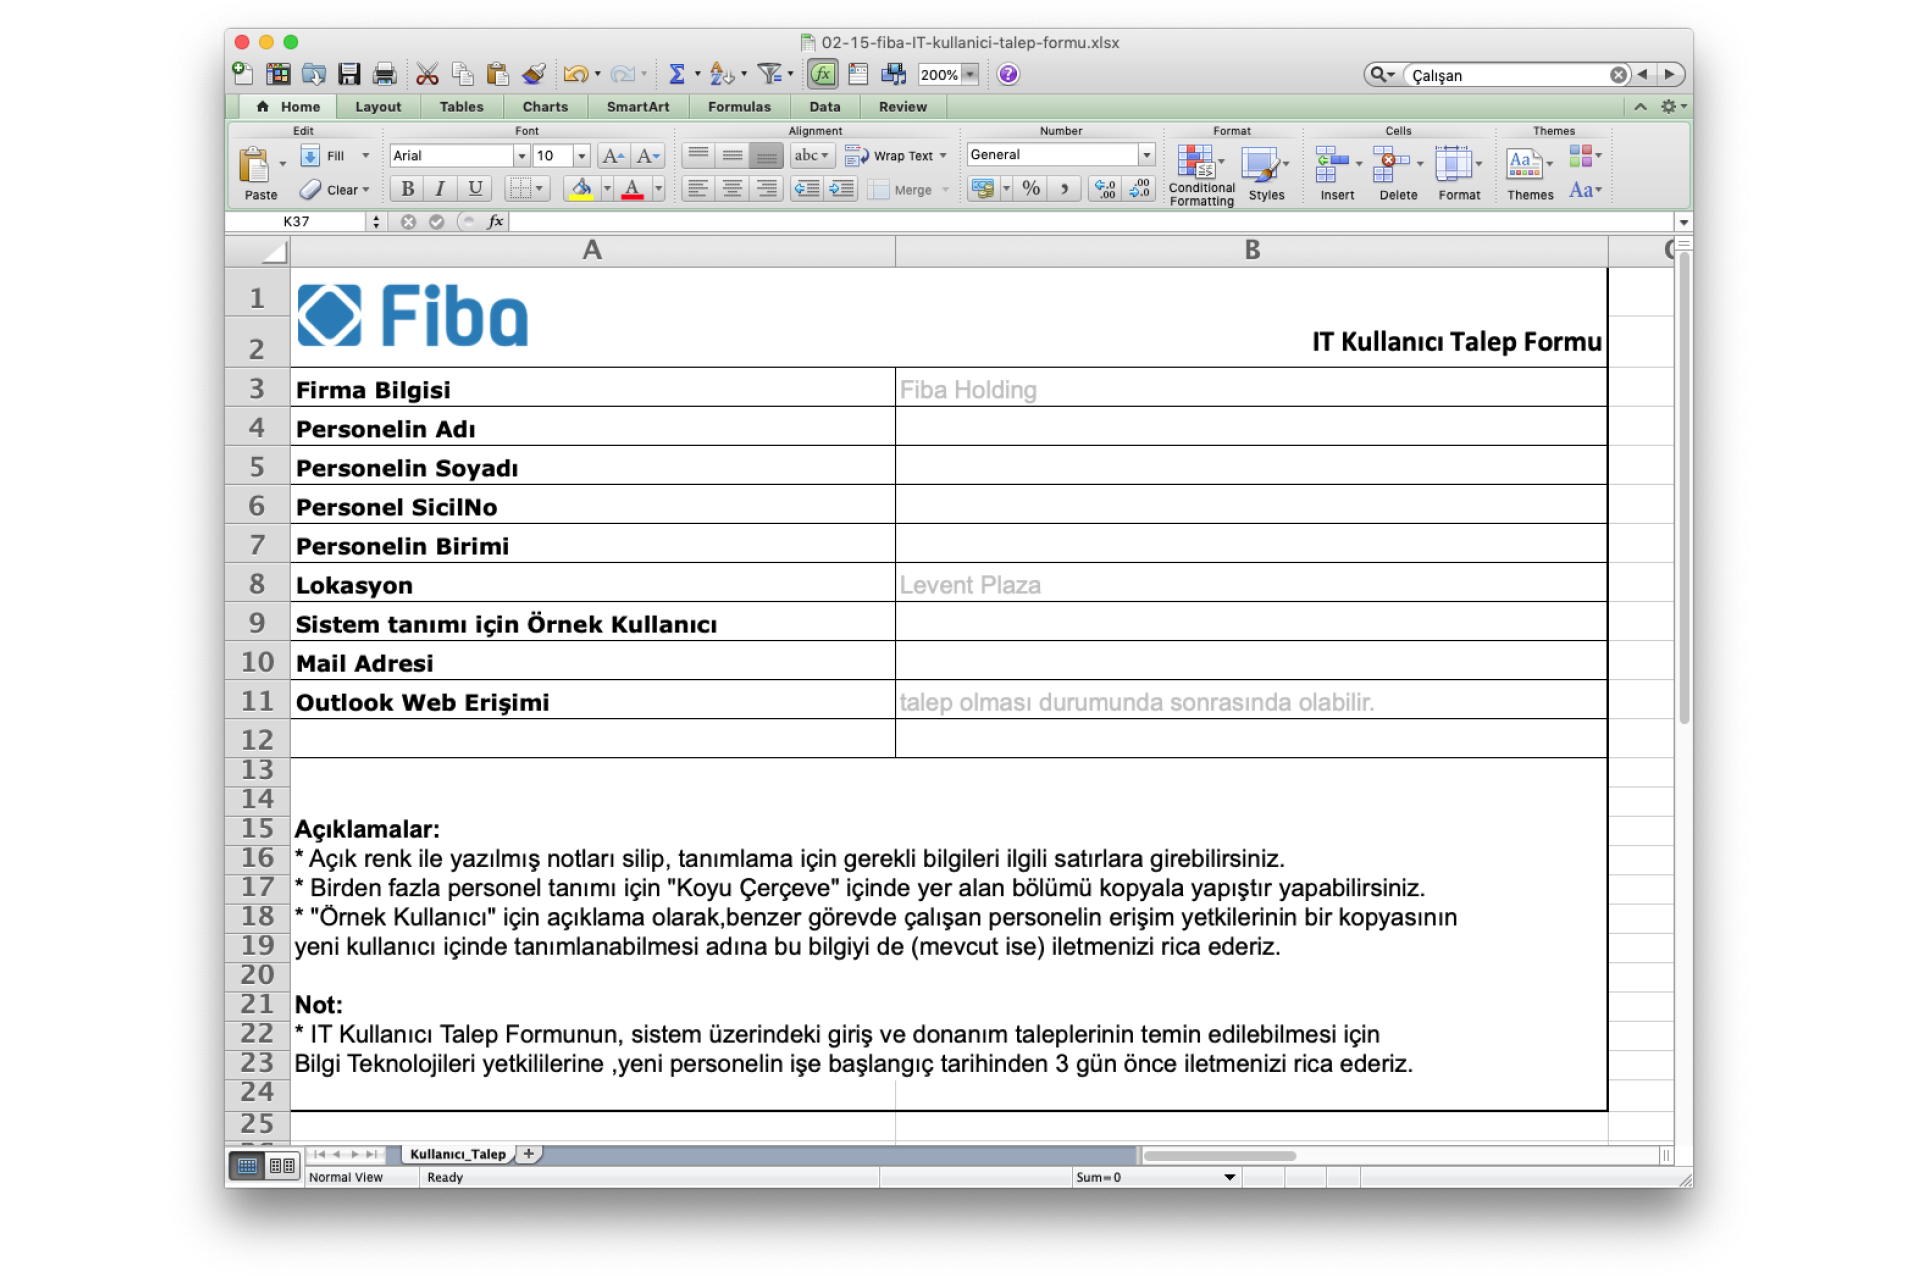Expand the 200% zoom dropdown
This screenshot has width=1920, height=1276.
(x=969, y=74)
